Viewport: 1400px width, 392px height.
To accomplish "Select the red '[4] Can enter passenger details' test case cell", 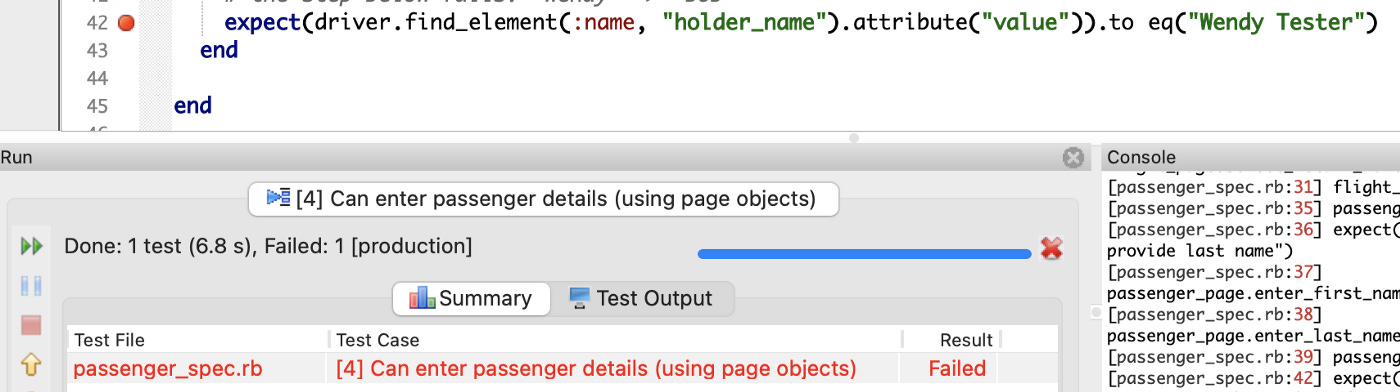I will tap(596, 369).
